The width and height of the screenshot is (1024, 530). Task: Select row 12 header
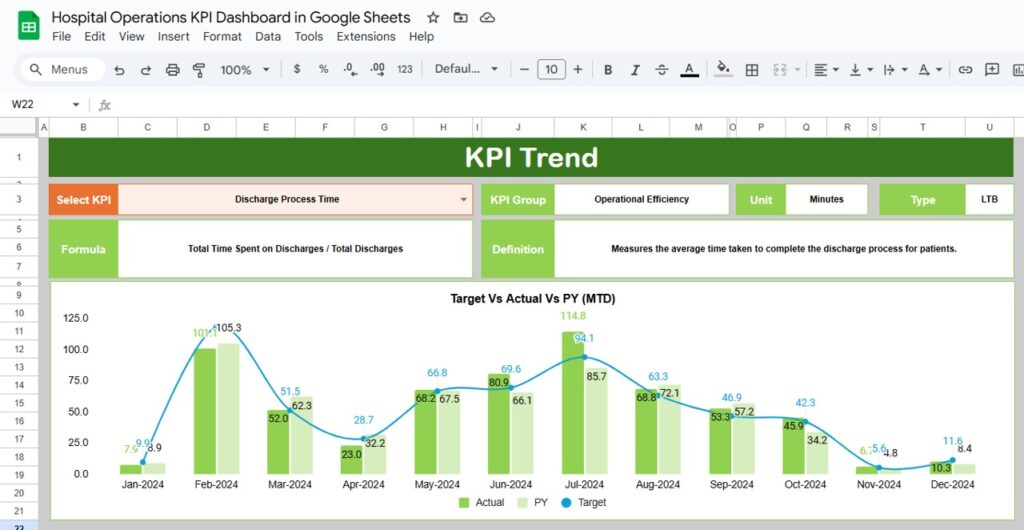pyautogui.click(x=19, y=349)
